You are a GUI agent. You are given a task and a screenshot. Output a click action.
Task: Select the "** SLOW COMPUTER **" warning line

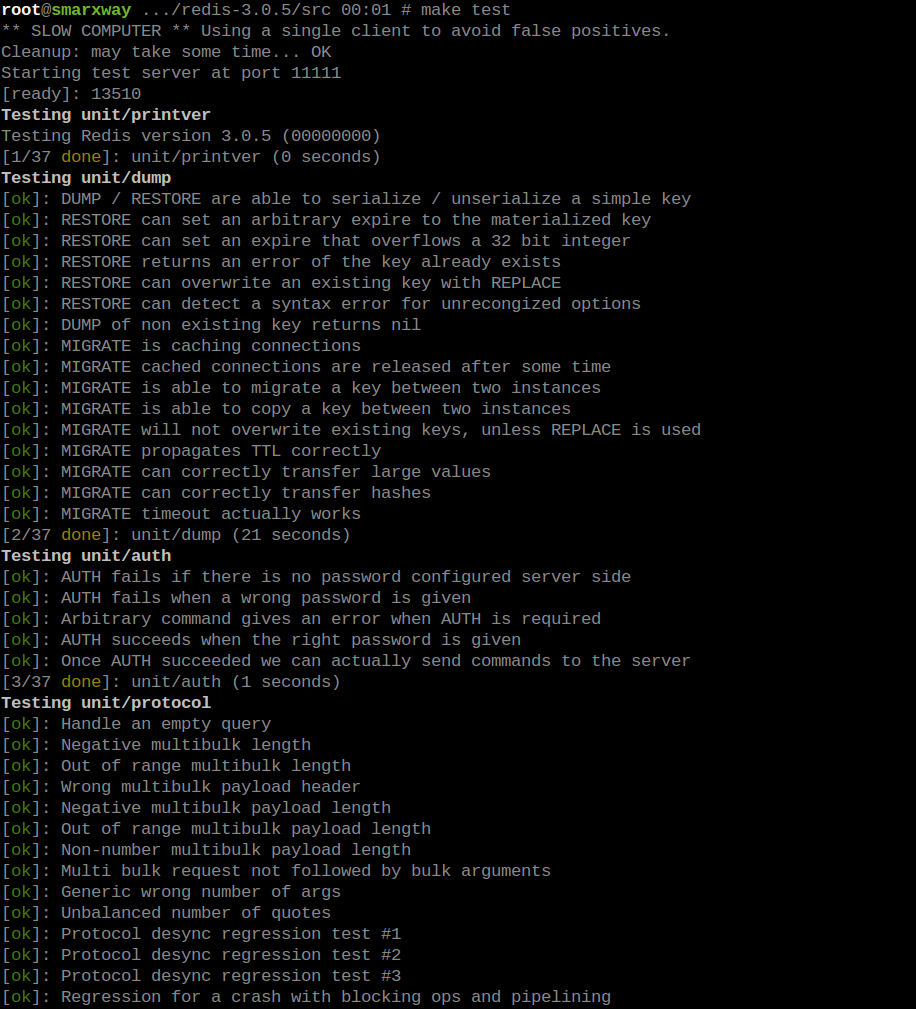(x=335, y=31)
